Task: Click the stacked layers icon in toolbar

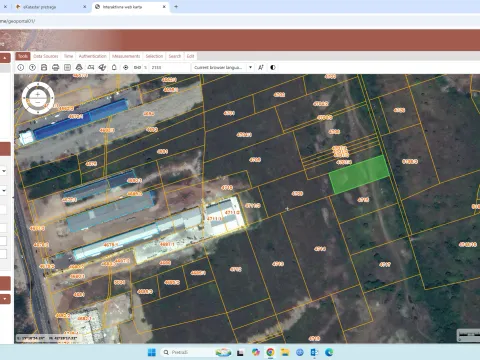Action: pos(79,67)
